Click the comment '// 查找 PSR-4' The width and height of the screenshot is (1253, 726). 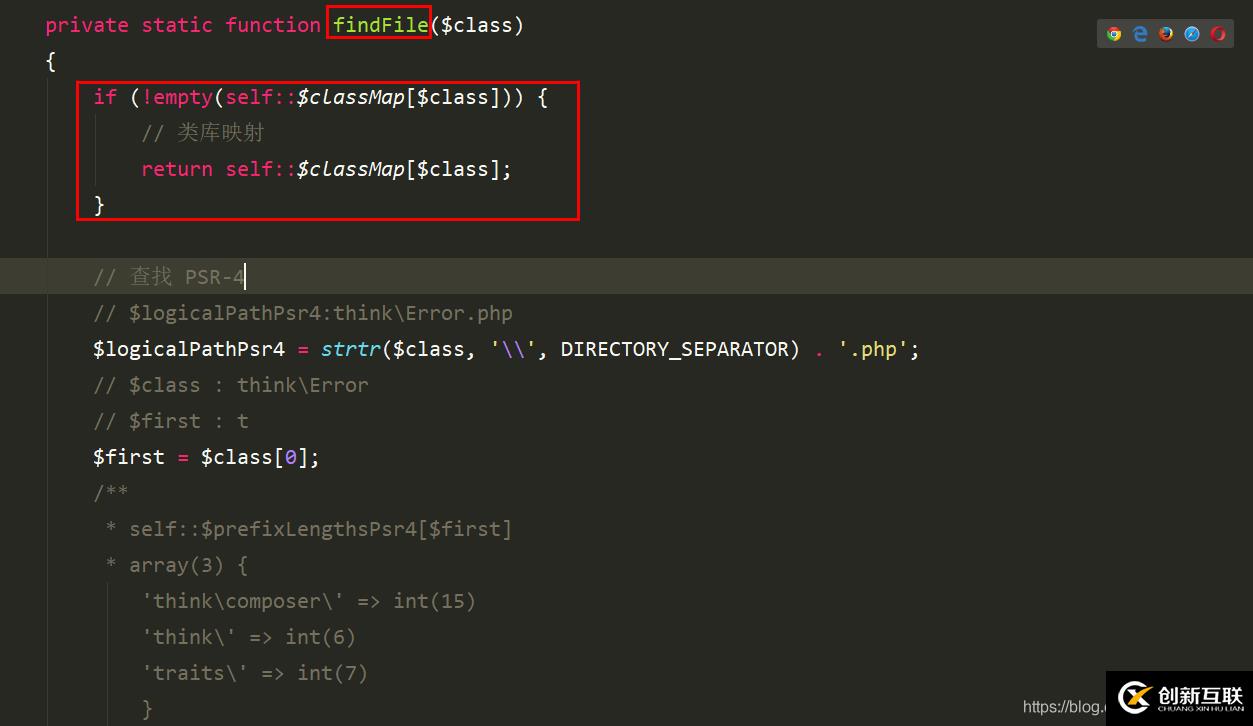(x=169, y=277)
